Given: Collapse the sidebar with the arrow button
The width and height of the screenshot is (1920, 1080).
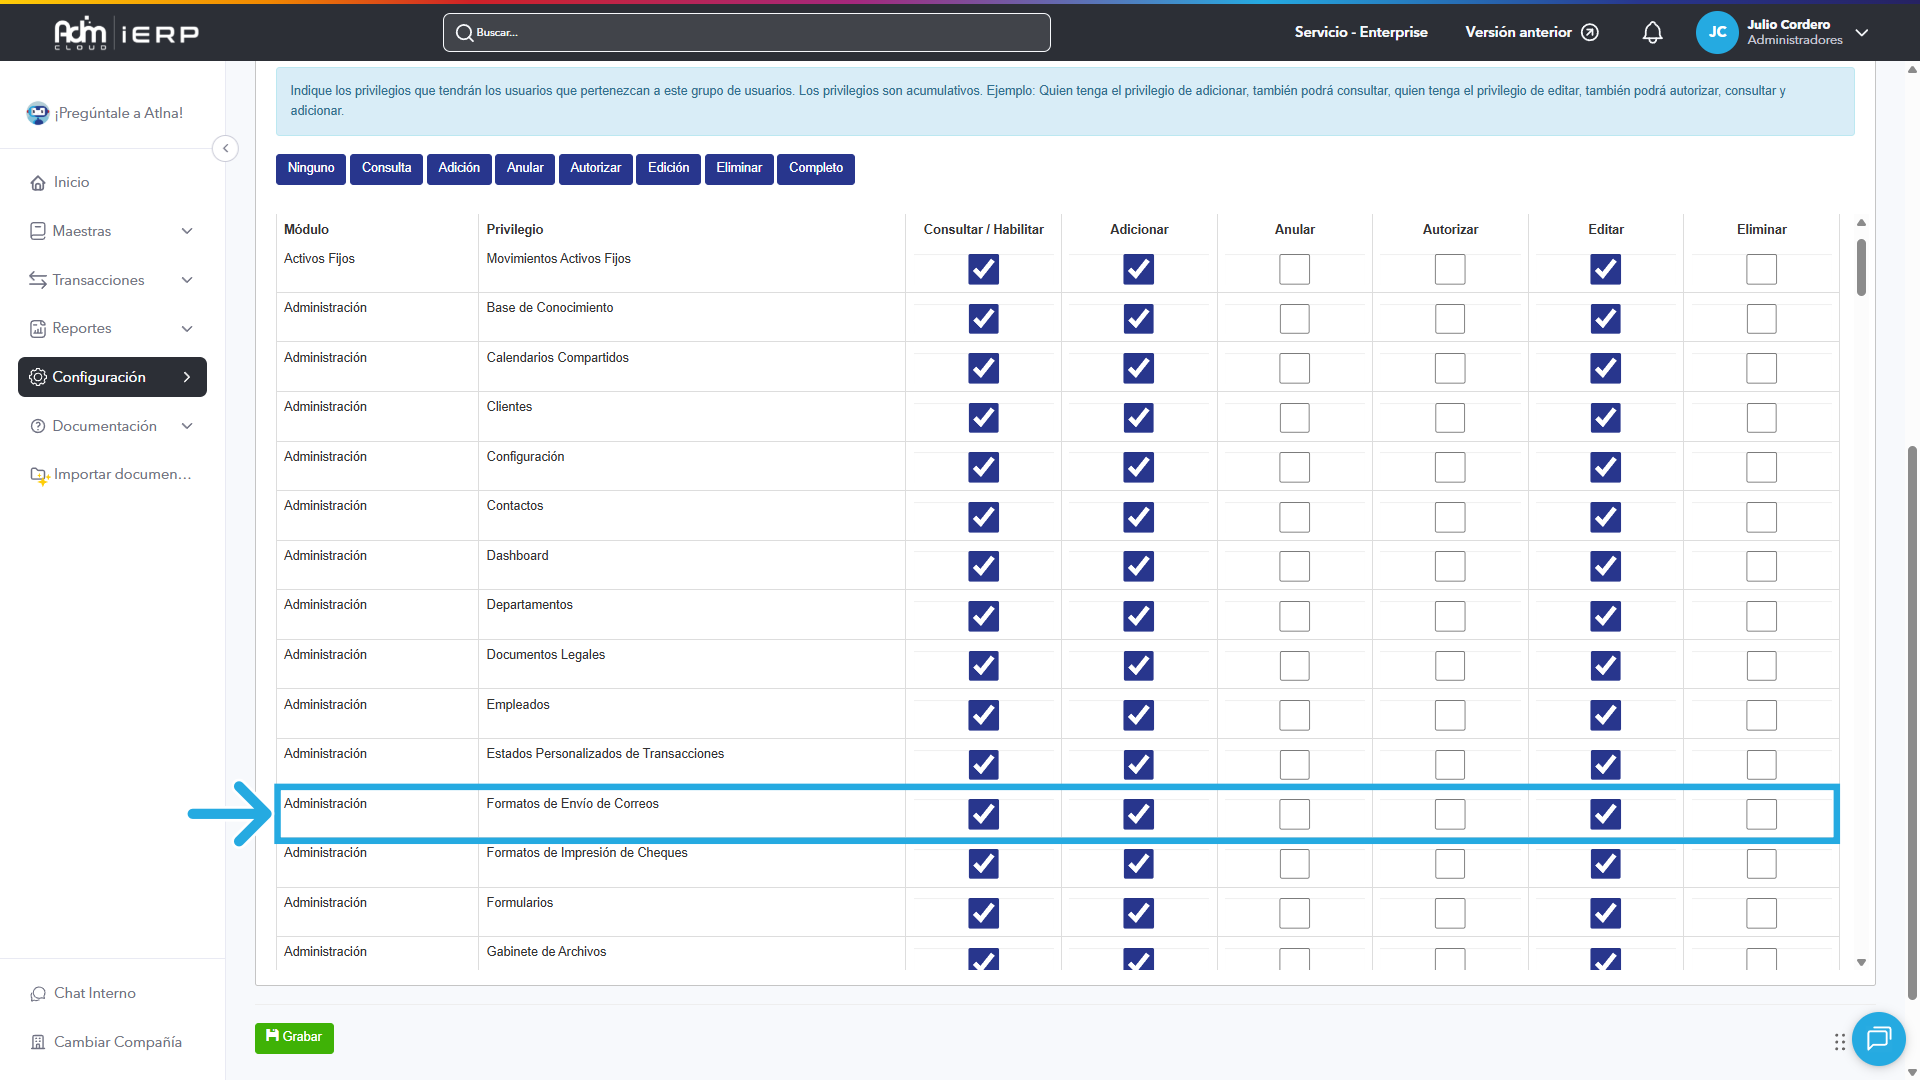Looking at the screenshot, I should pyautogui.click(x=226, y=148).
